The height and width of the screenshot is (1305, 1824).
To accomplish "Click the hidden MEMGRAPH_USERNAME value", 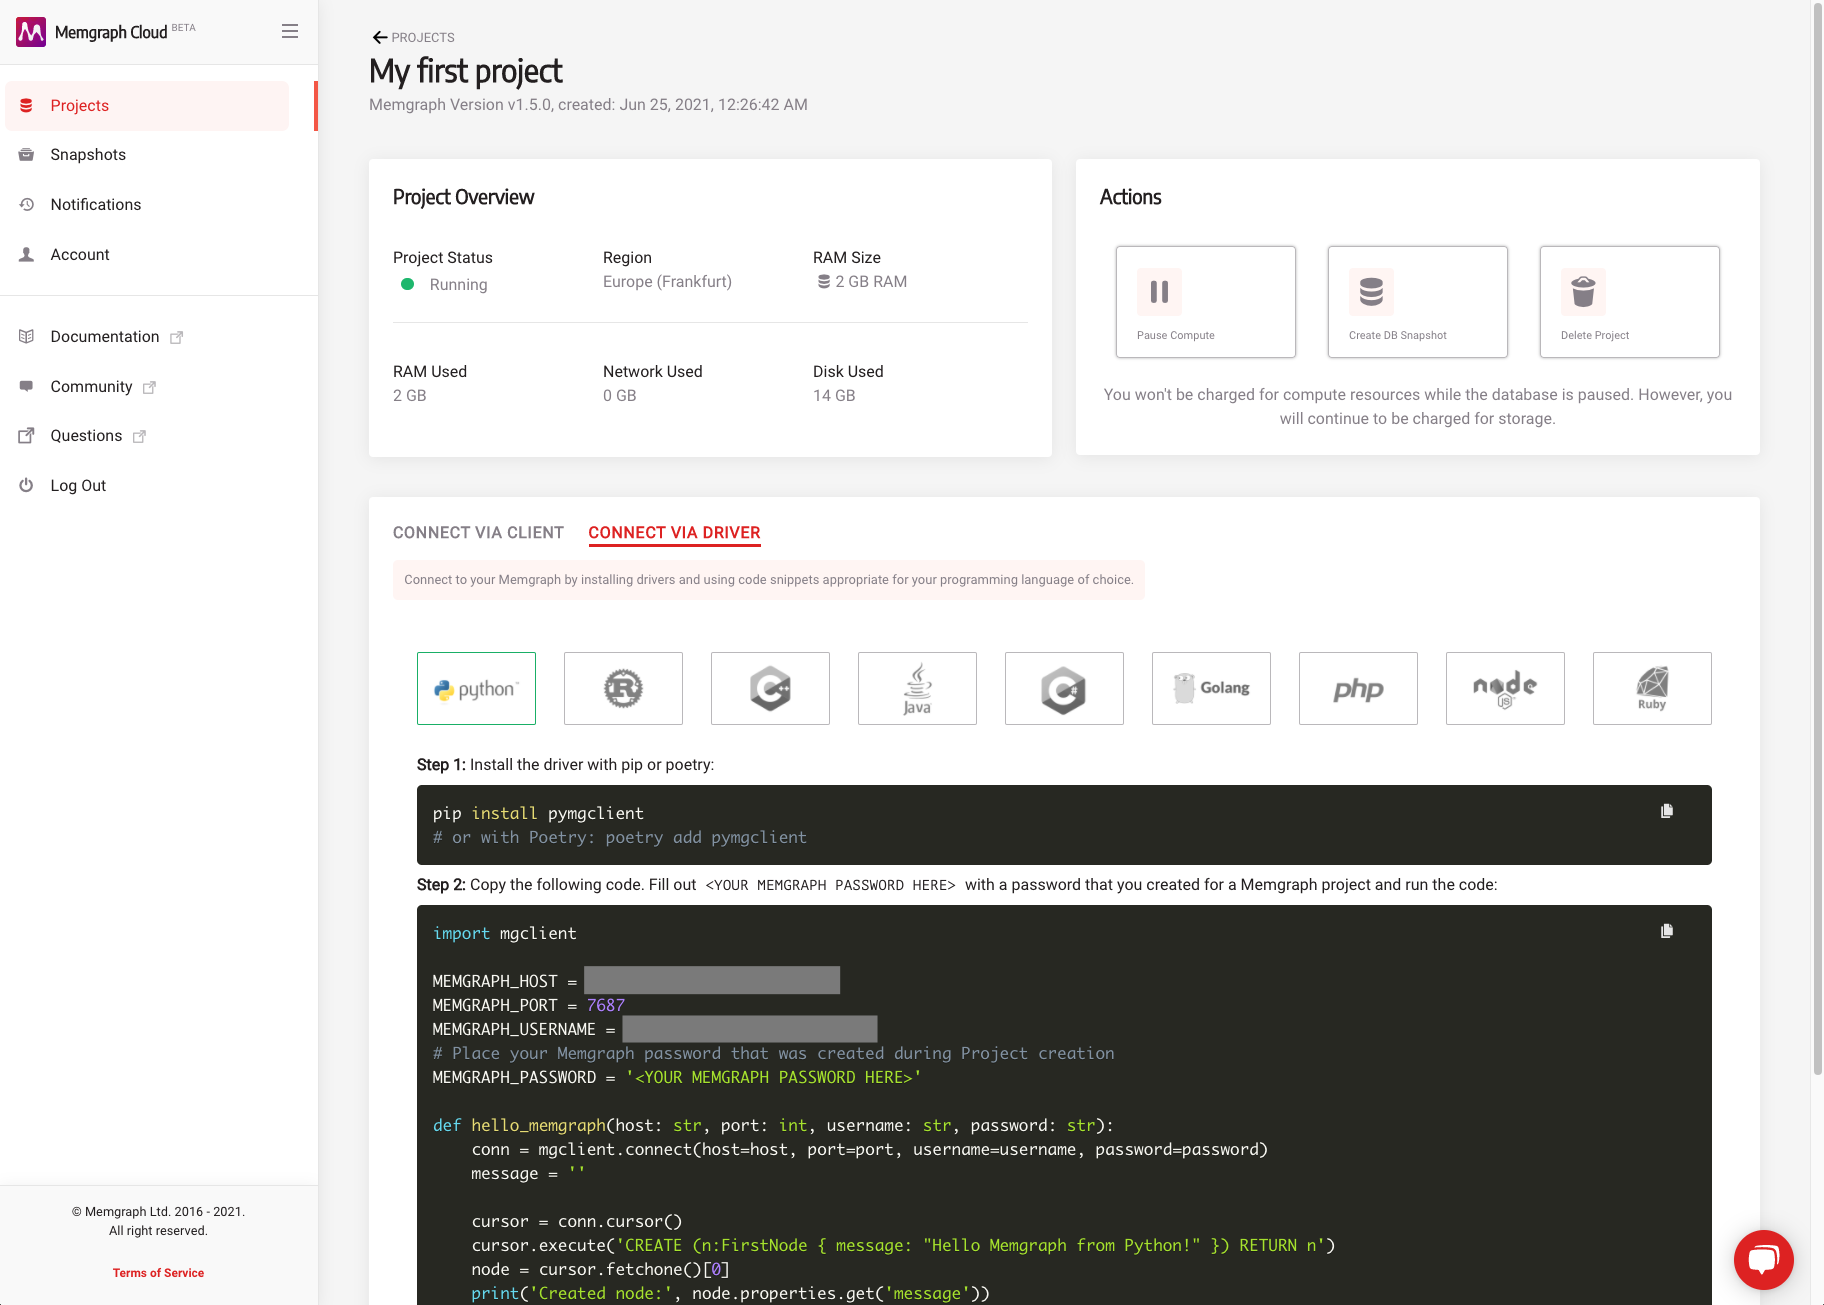I will coord(750,1028).
